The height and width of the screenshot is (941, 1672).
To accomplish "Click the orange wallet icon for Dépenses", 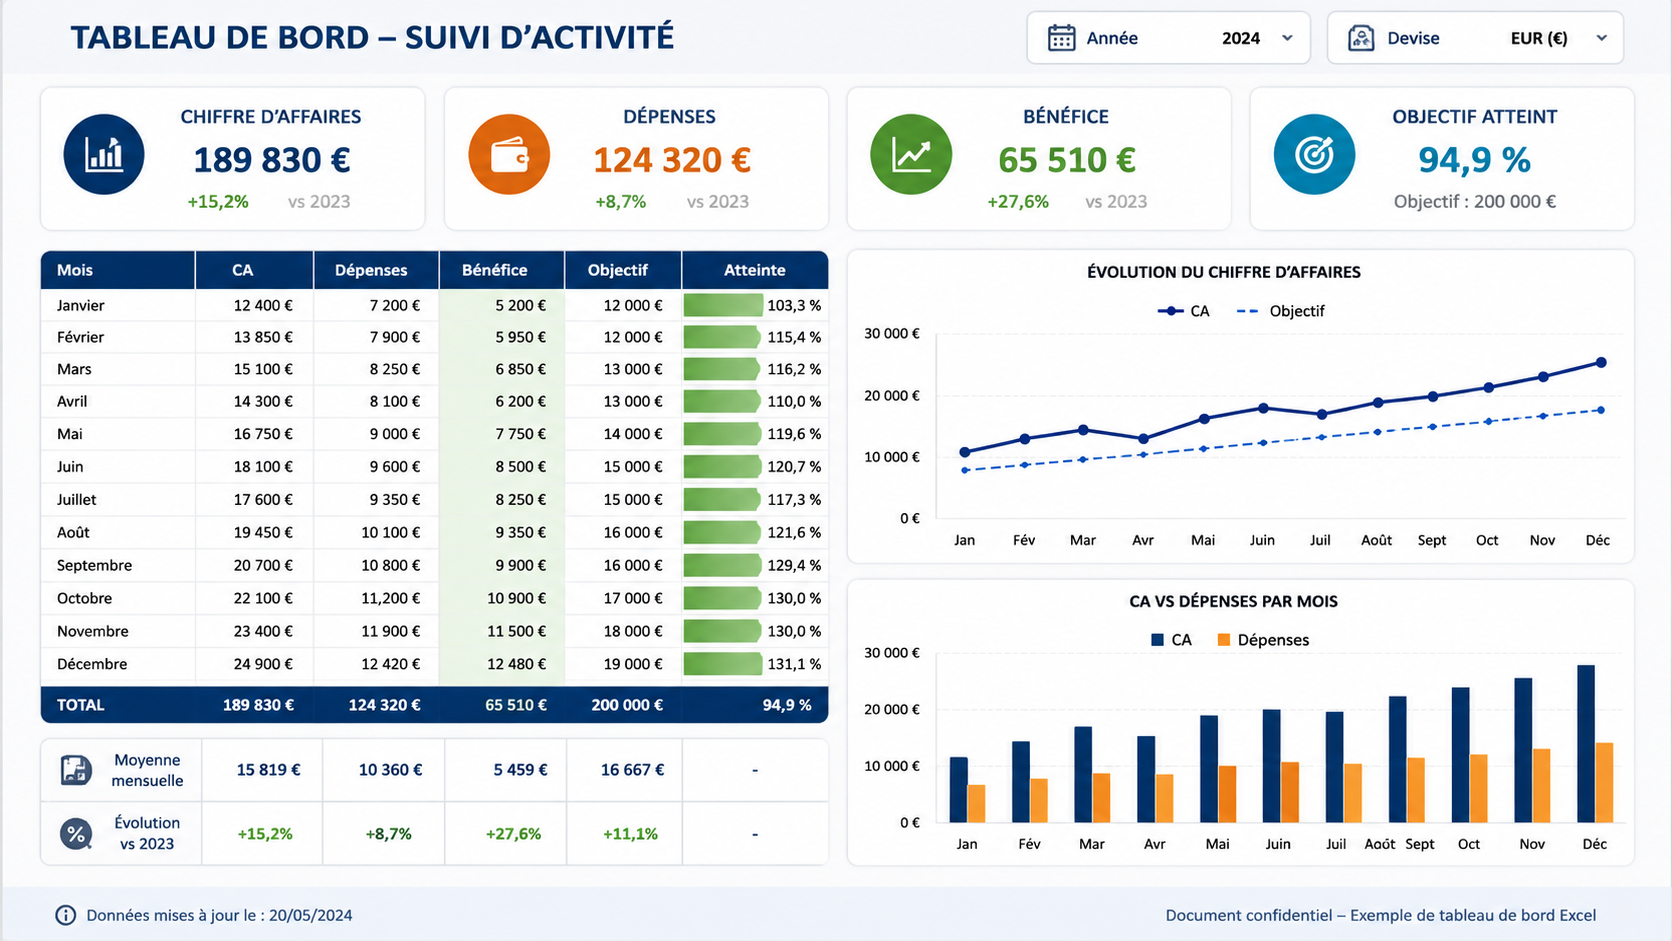I will click(x=509, y=155).
